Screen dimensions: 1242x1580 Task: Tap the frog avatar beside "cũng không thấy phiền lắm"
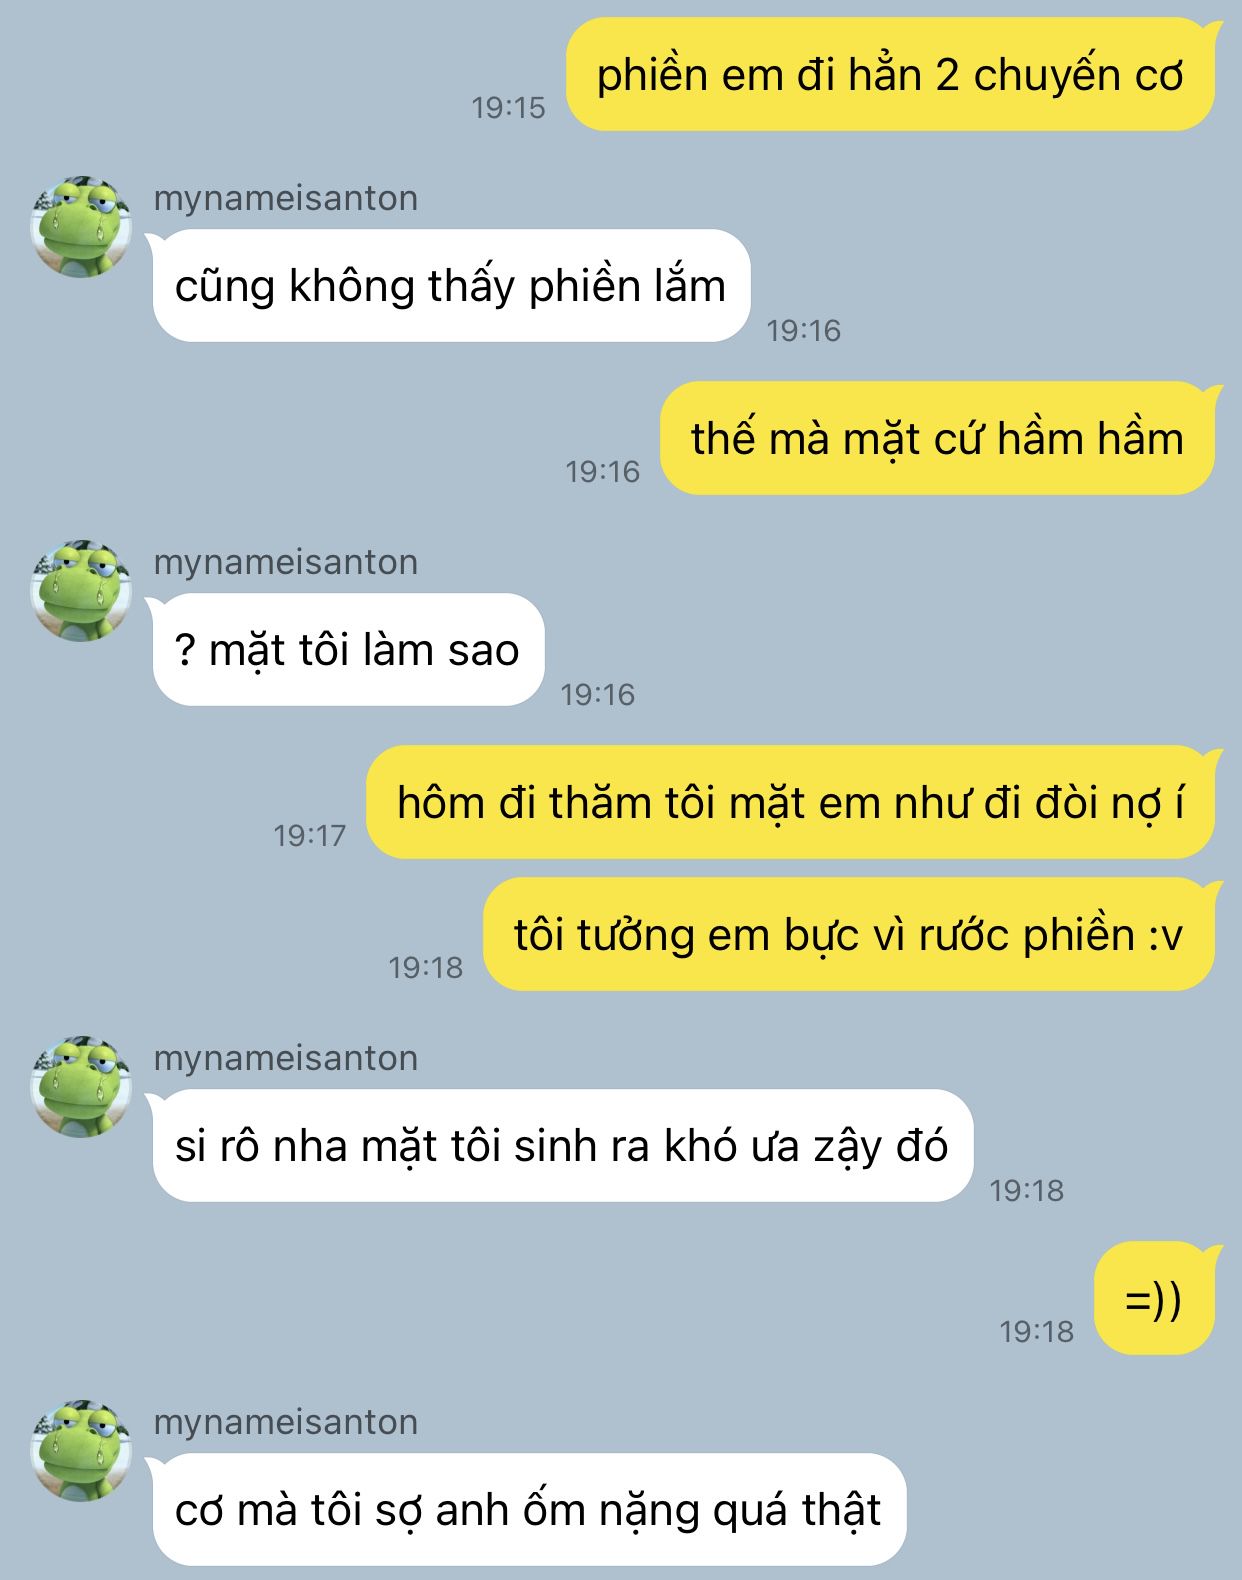(81, 227)
